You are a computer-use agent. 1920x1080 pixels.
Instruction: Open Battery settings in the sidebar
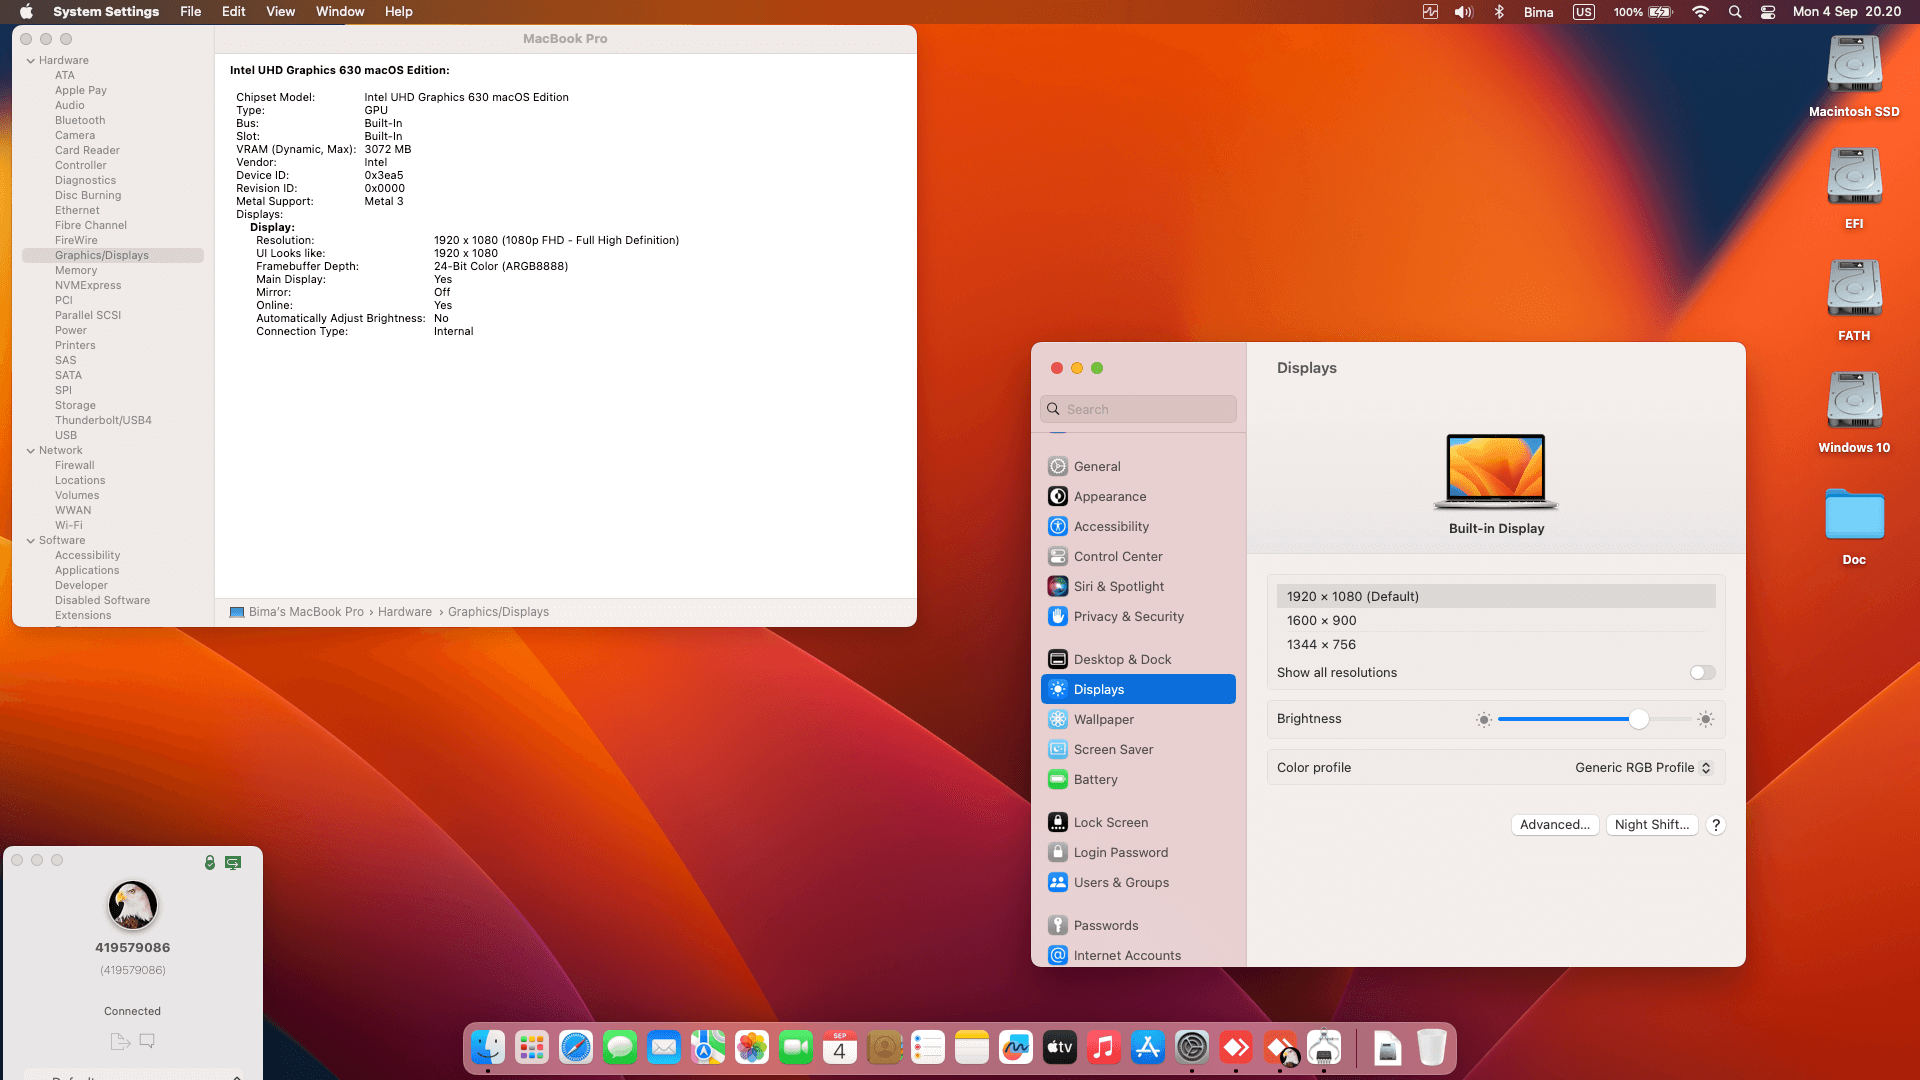(1096, 780)
